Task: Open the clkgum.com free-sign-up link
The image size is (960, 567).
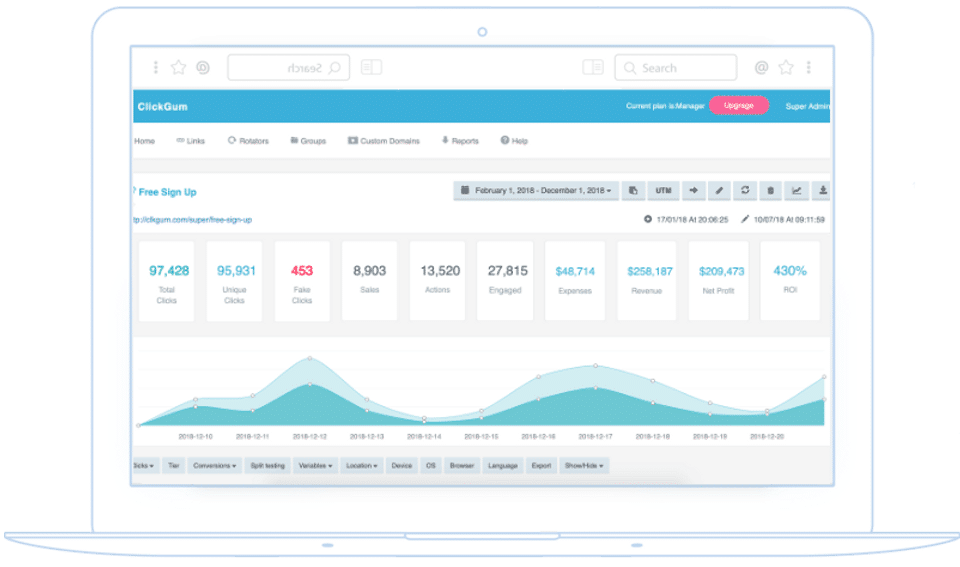Action: (x=192, y=220)
